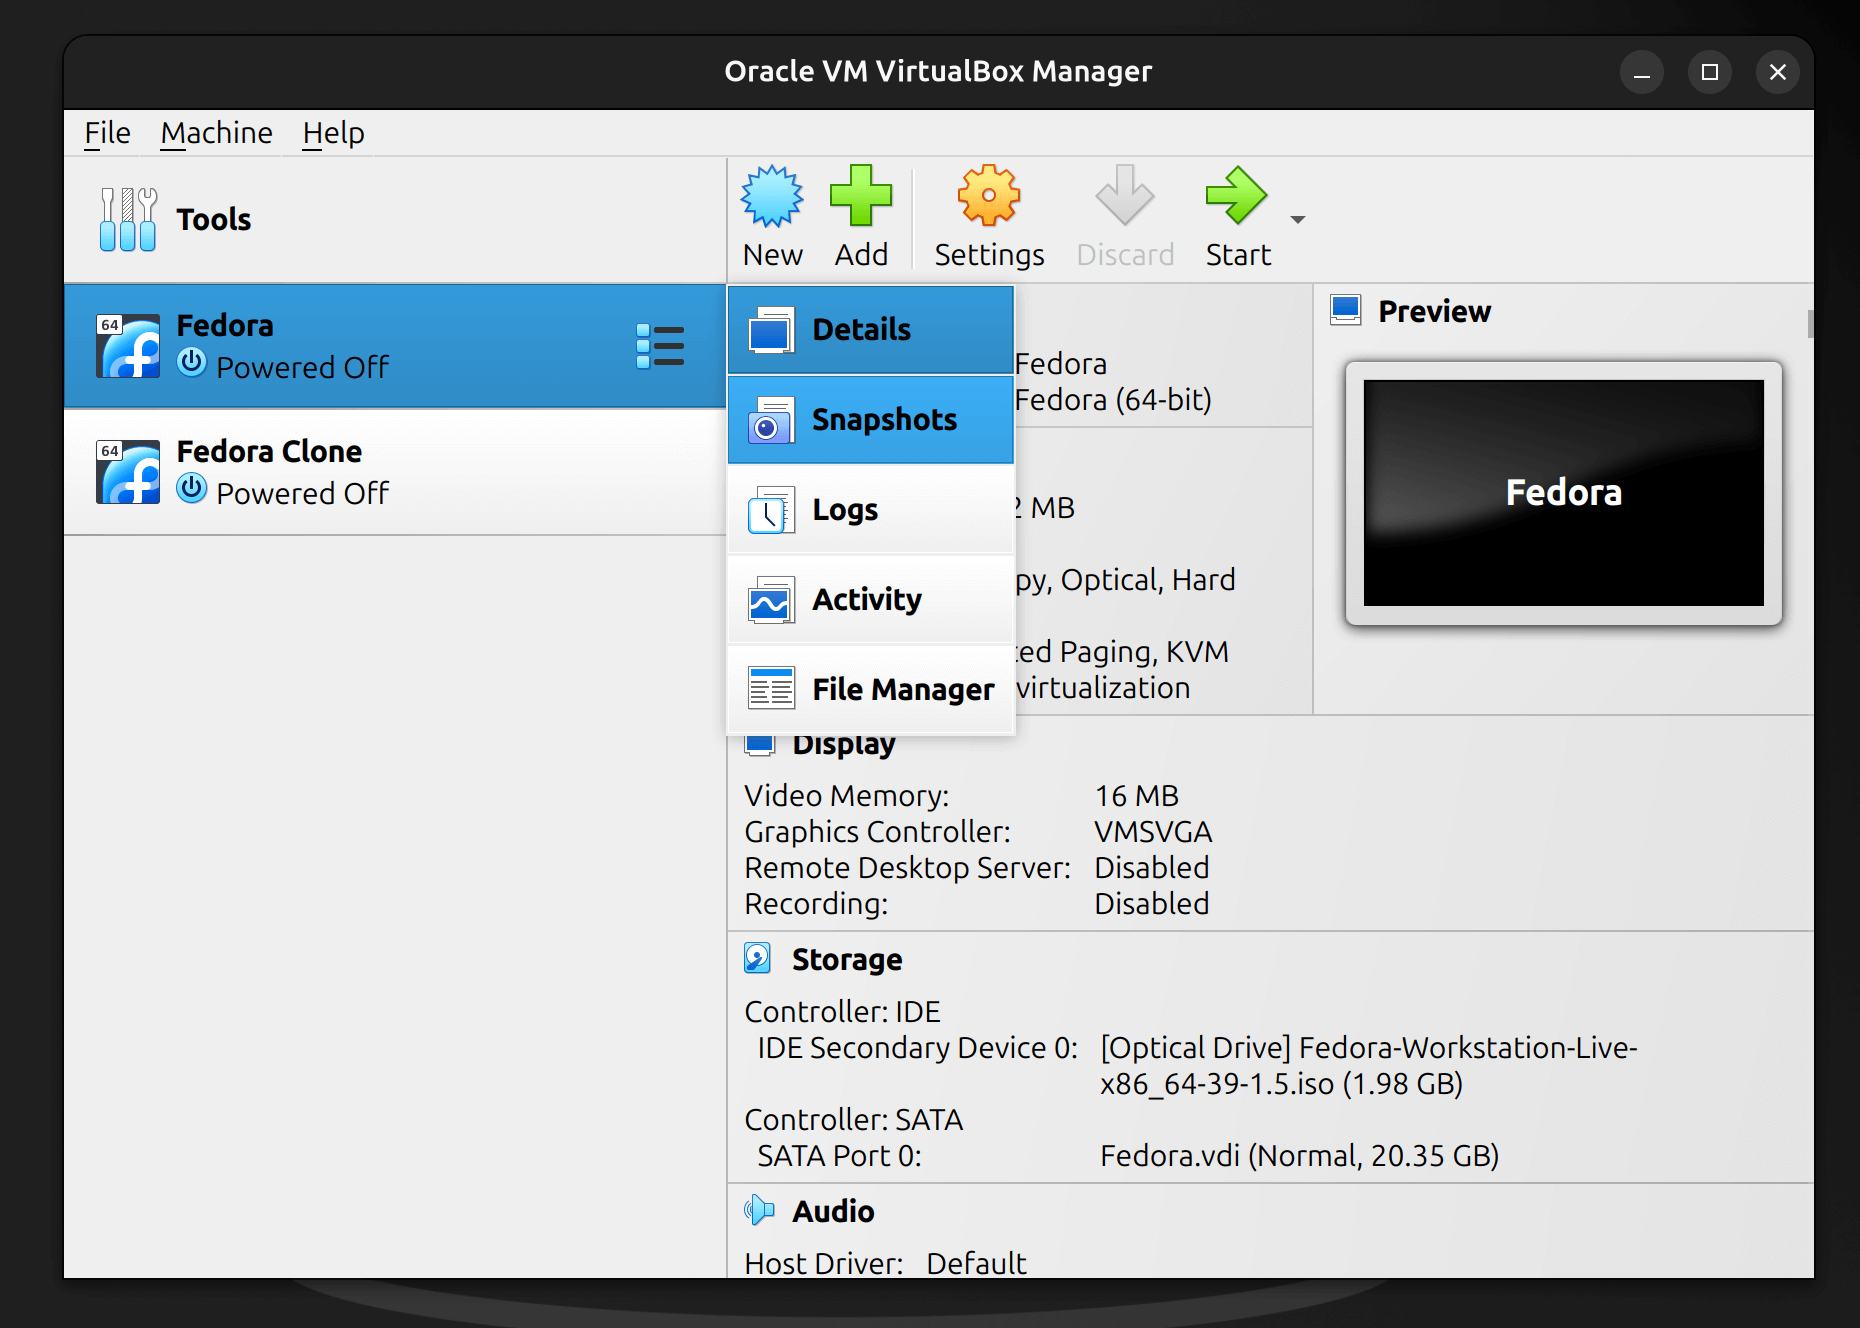The width and height of the screenshot is (1860, 1328).
Task: Create a new virtual machine
Action: [x=771, y=215]
